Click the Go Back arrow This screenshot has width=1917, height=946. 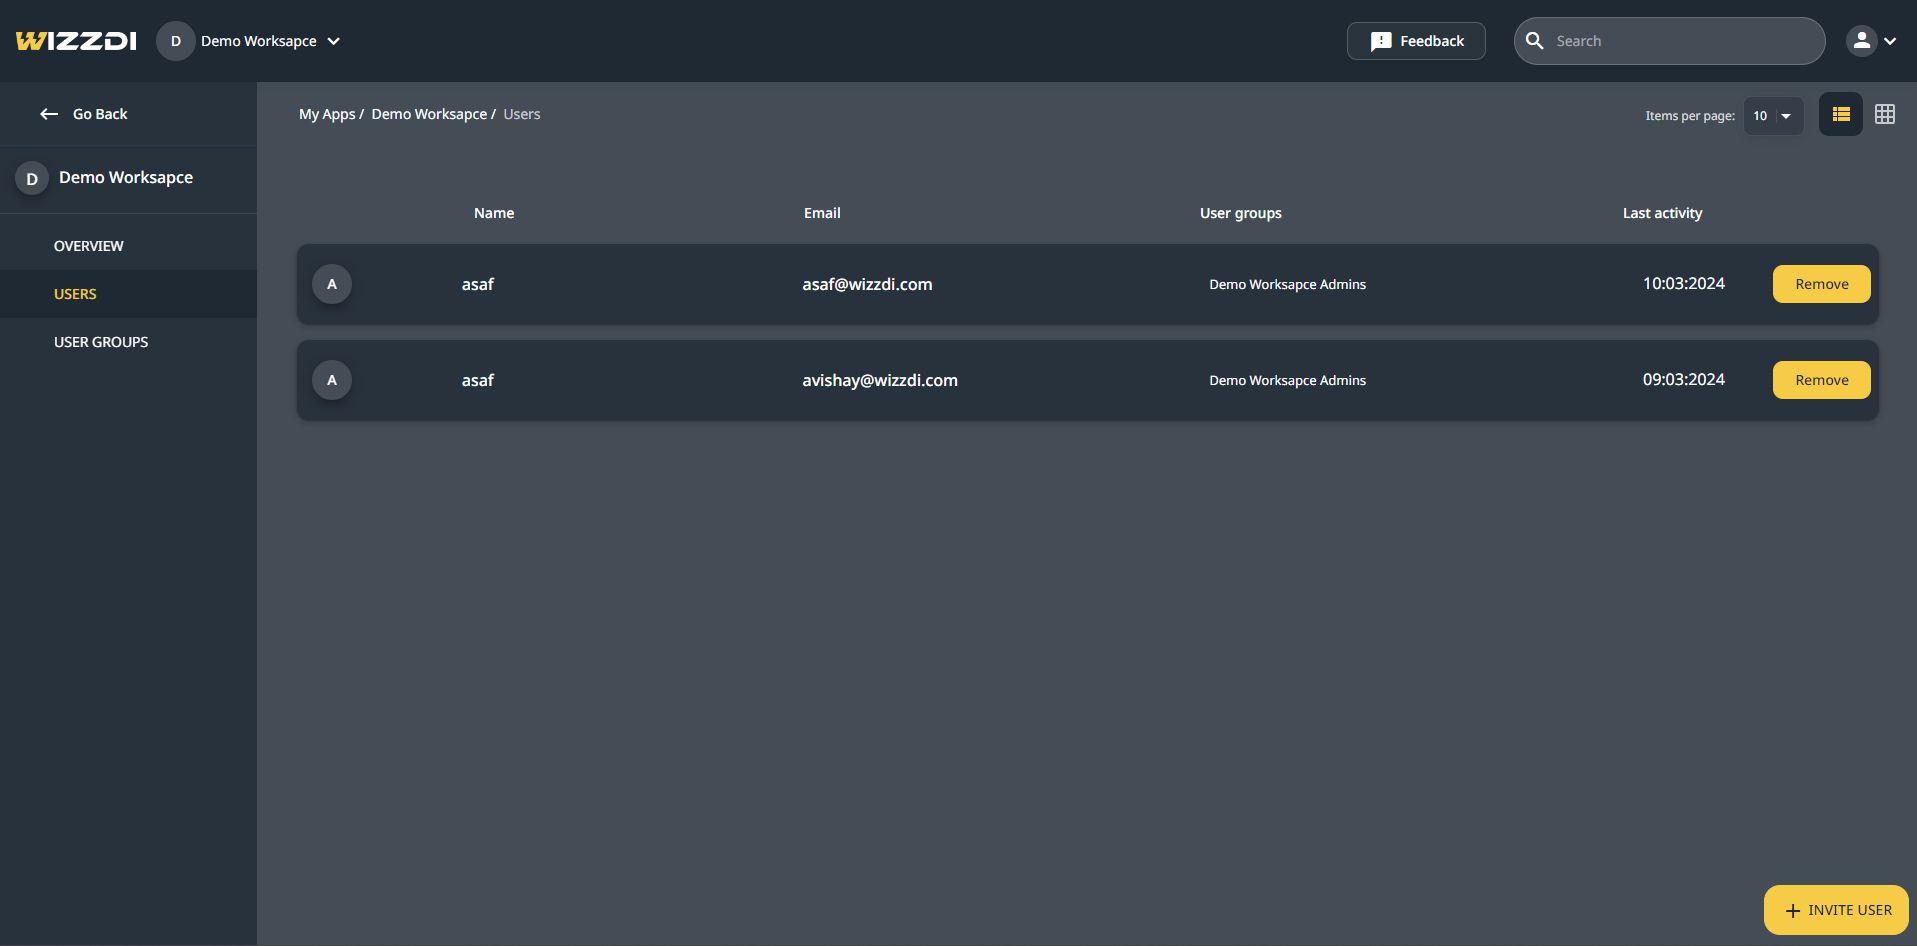[49, 114]
